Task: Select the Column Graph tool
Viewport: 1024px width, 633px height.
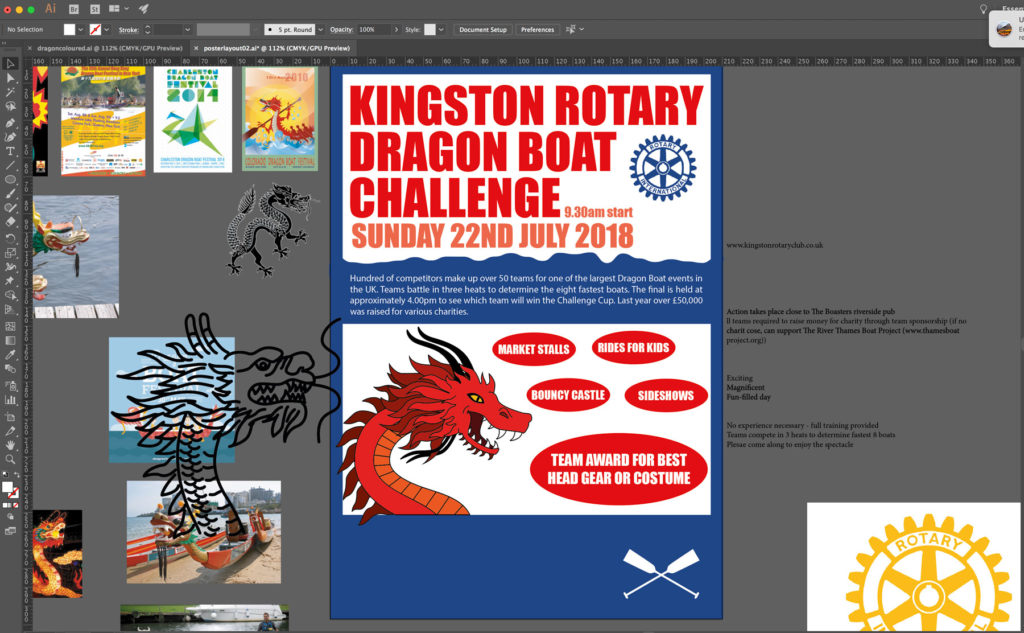Action: coord(10,400)
